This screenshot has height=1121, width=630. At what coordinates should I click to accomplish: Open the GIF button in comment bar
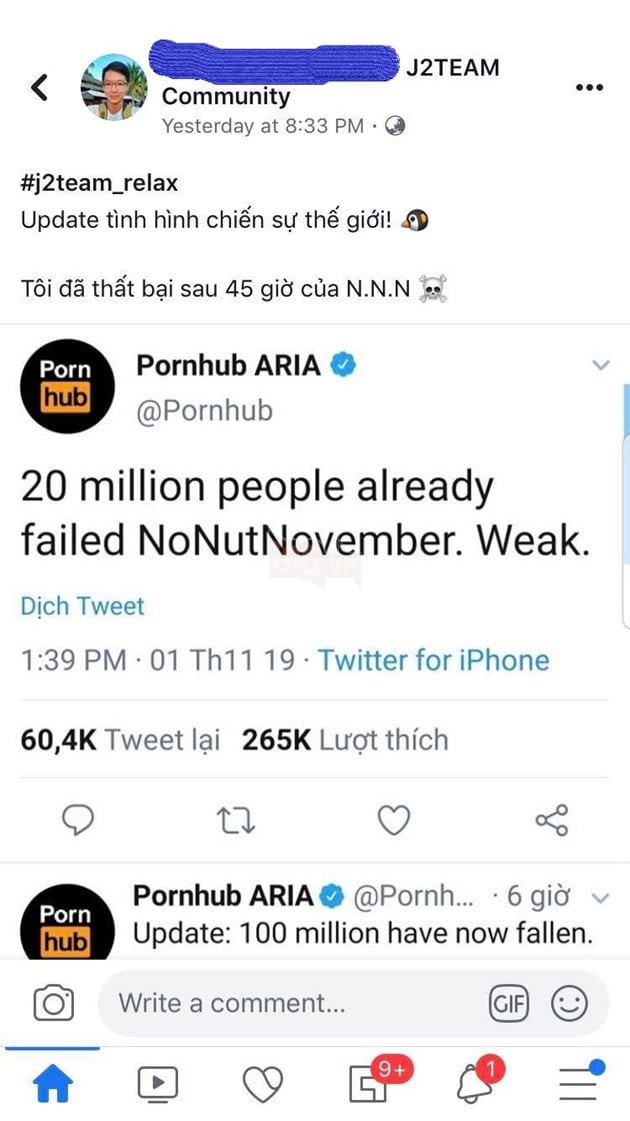point(510,1003)
